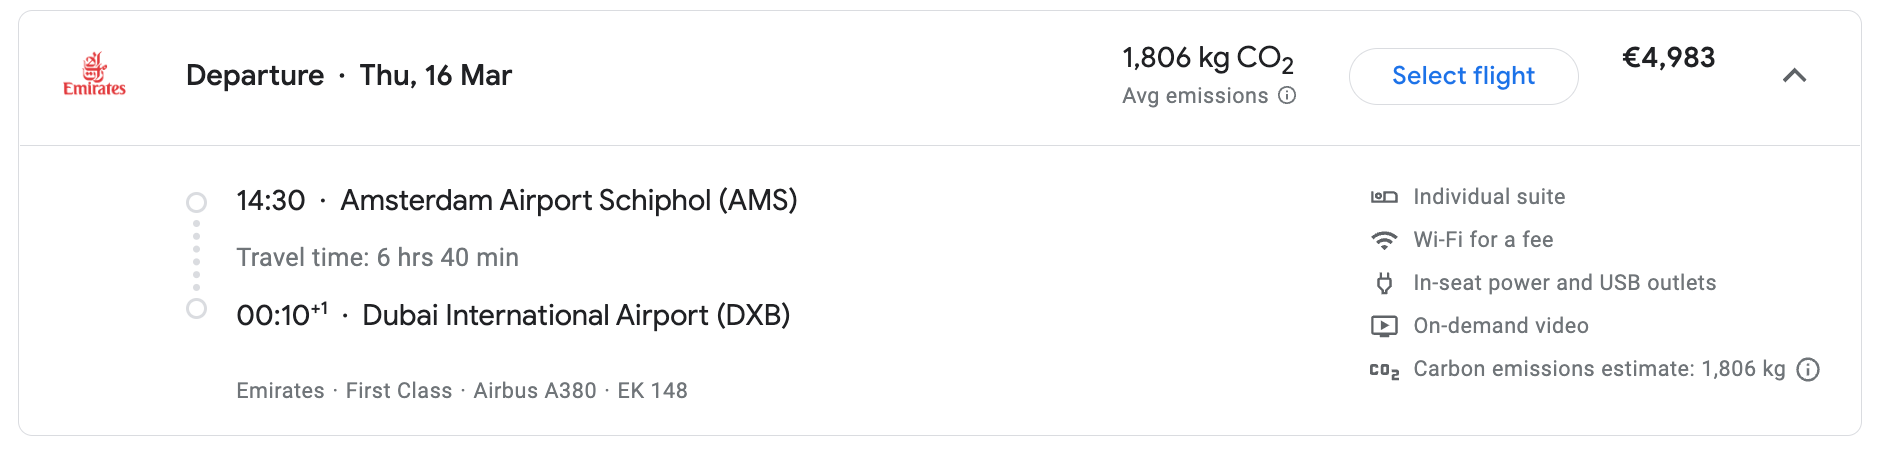Screen dimensions: 1878x454
Task: Click the CO2 carbon emissions icon
Action: click(1384, 370)
